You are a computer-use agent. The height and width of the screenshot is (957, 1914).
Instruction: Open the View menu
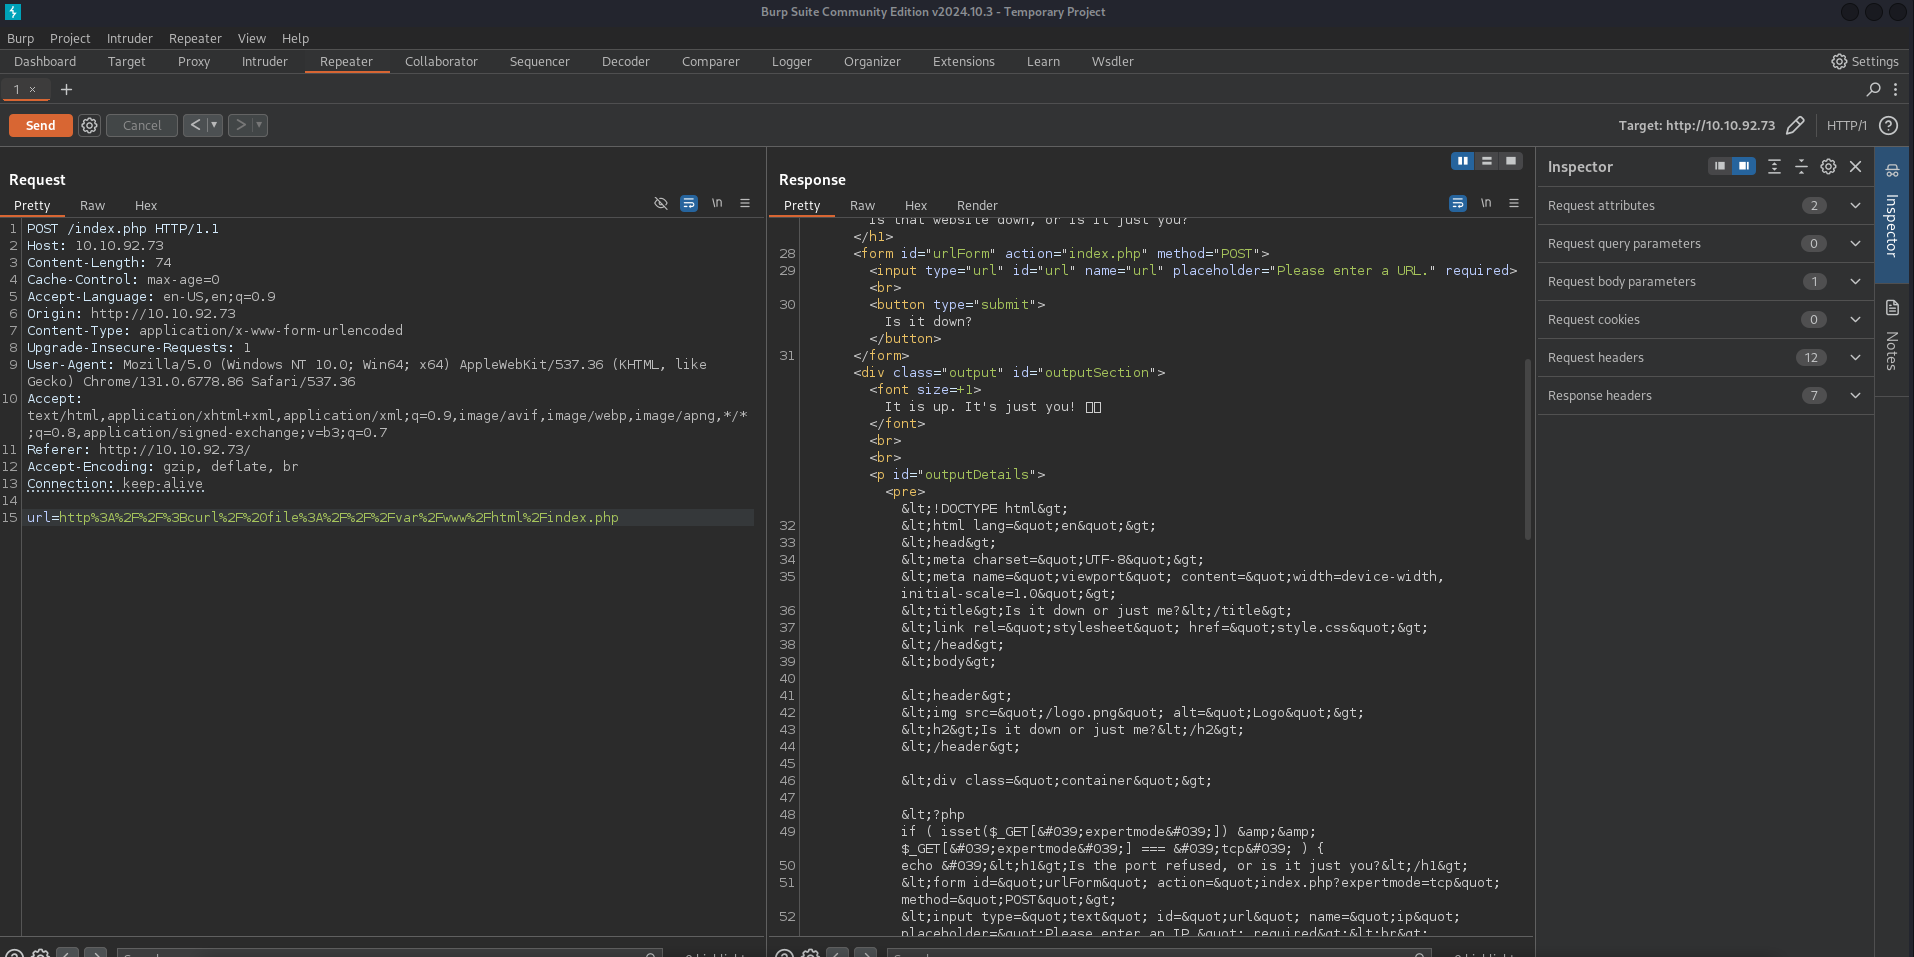(252, 38)
